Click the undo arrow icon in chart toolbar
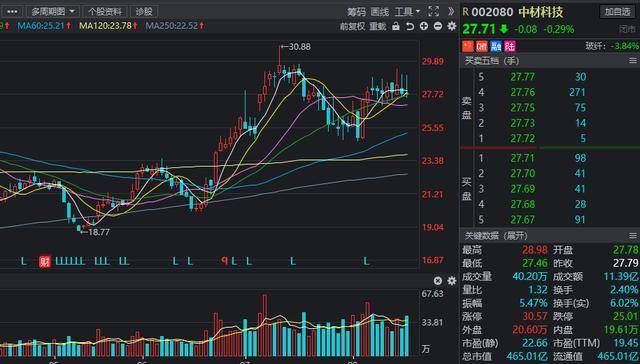This screenshot has width=640, height=364. point(410,27)
